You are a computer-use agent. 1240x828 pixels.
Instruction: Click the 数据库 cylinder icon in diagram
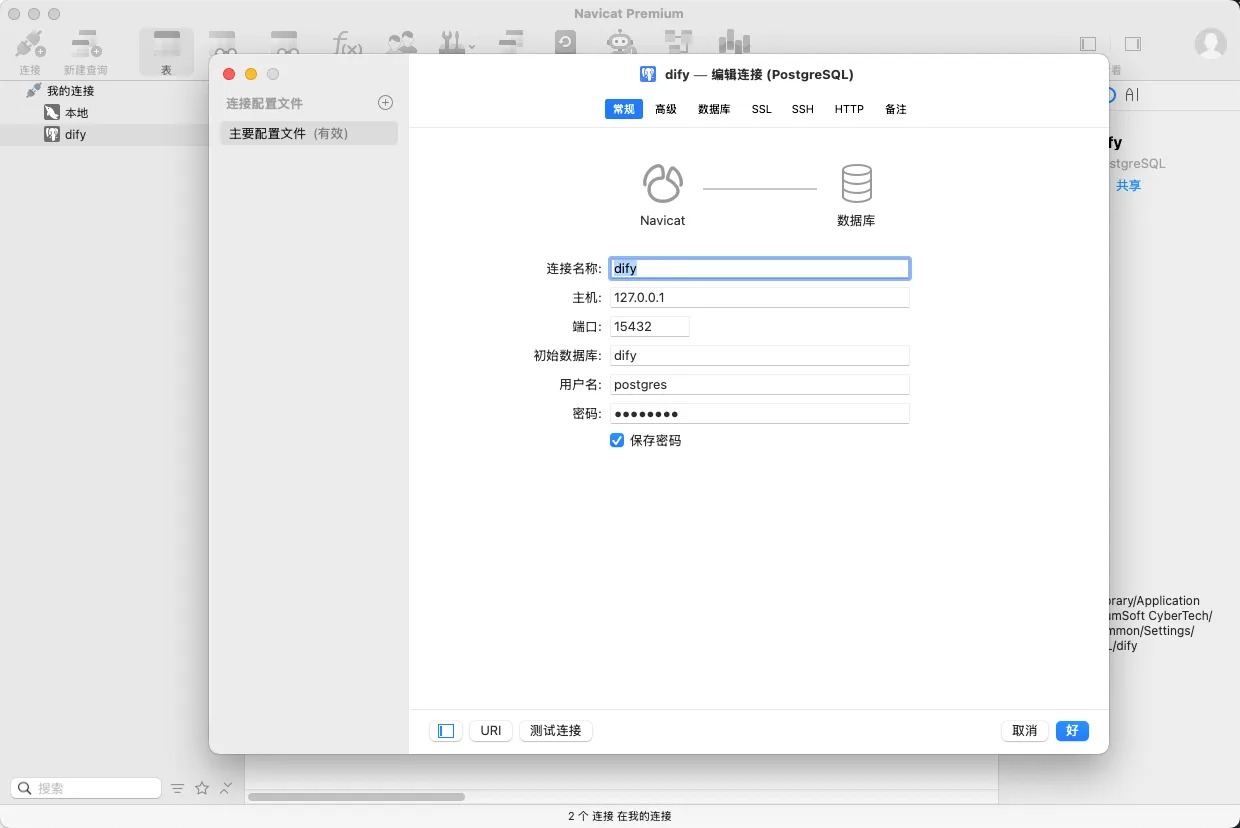856,184
